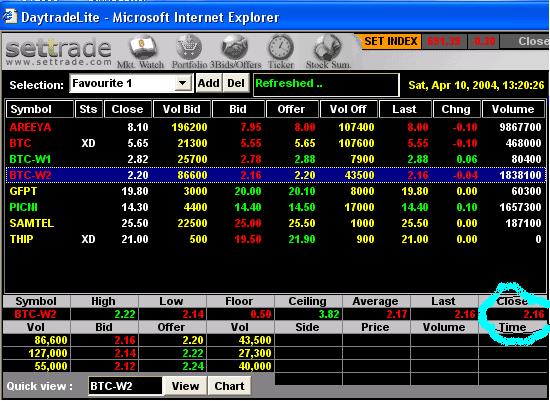Click offer price 2.24 in depth table

[193, 366]
